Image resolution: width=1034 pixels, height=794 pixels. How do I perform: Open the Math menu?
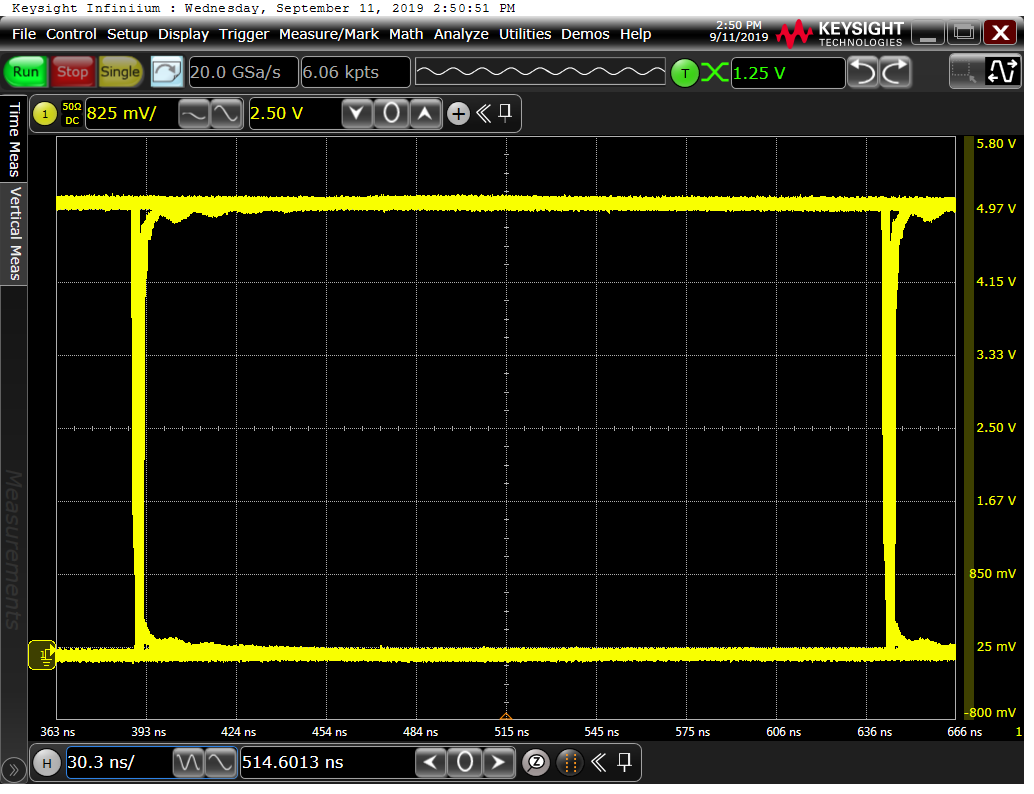[x=406, y=34]
